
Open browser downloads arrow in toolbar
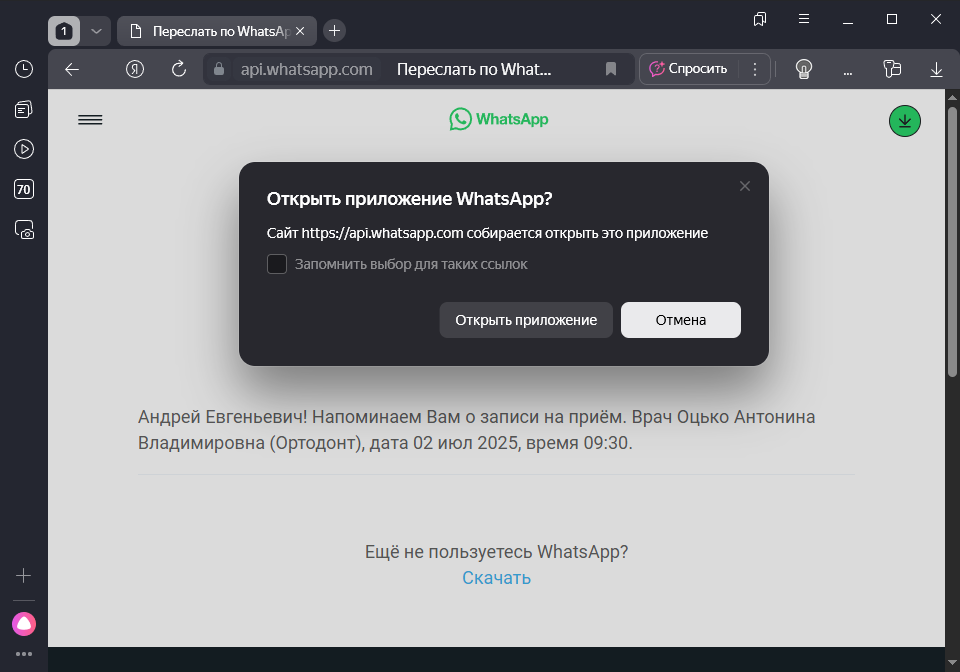click(x=936, y=69)
